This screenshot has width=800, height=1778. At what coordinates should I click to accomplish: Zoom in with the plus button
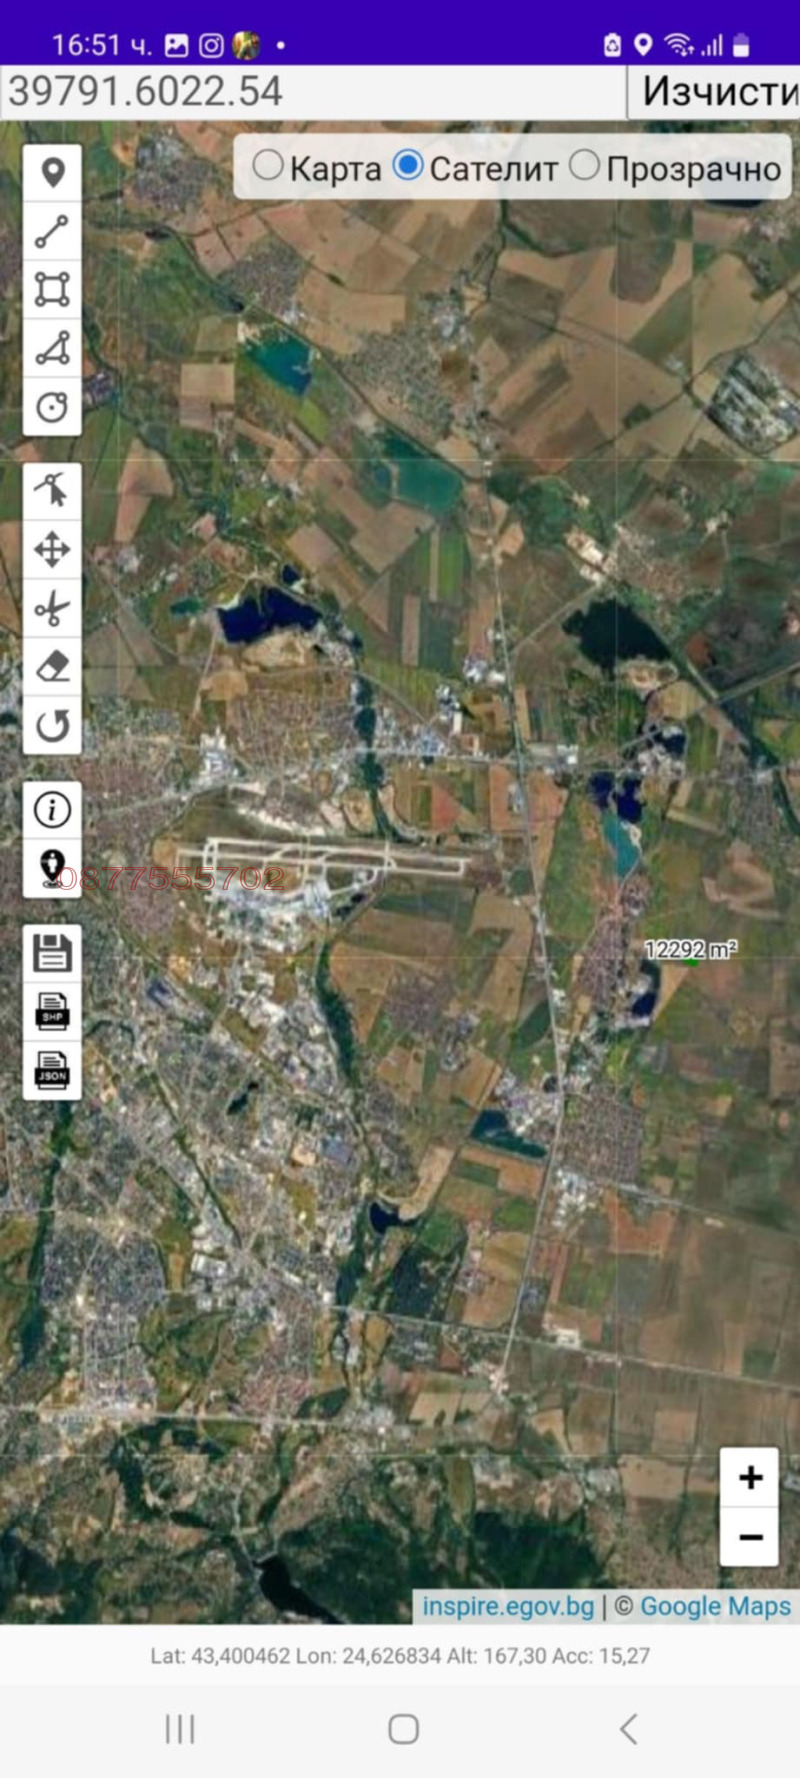tap(750, 1477)
